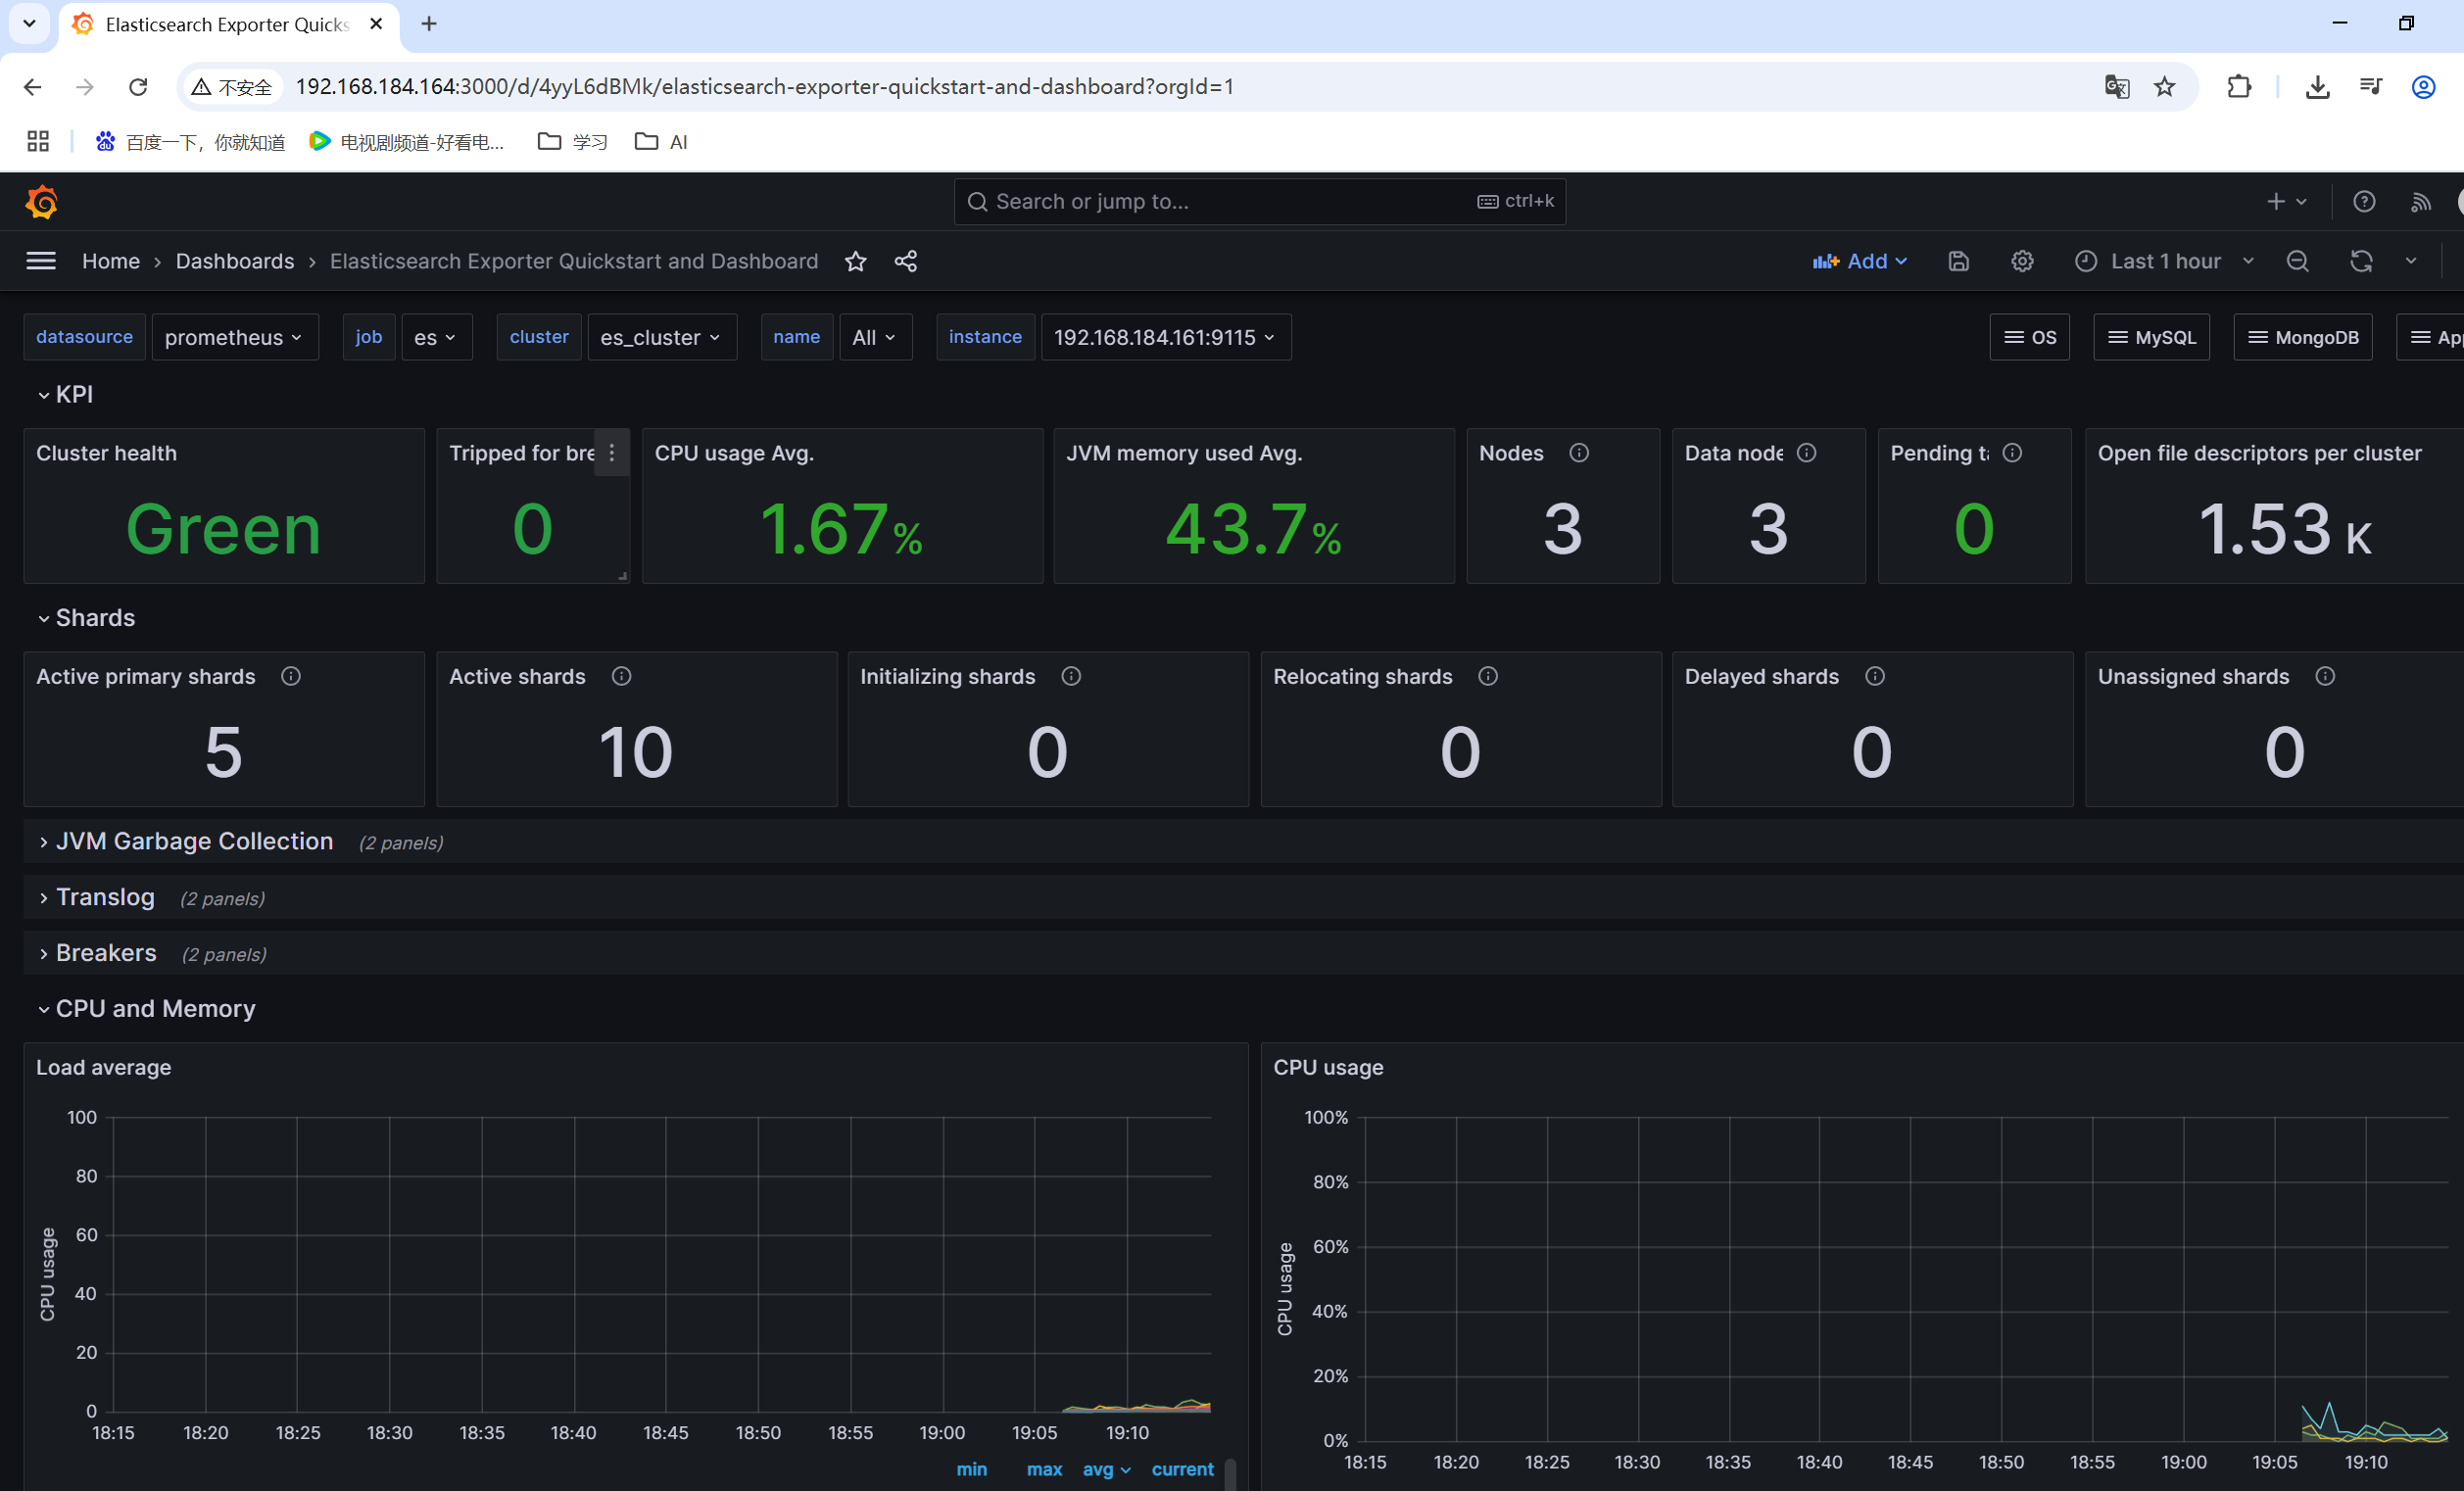Open the browser apps grid icon
This screenshot has width=2464, height=1491.
[x=38, y=142]
